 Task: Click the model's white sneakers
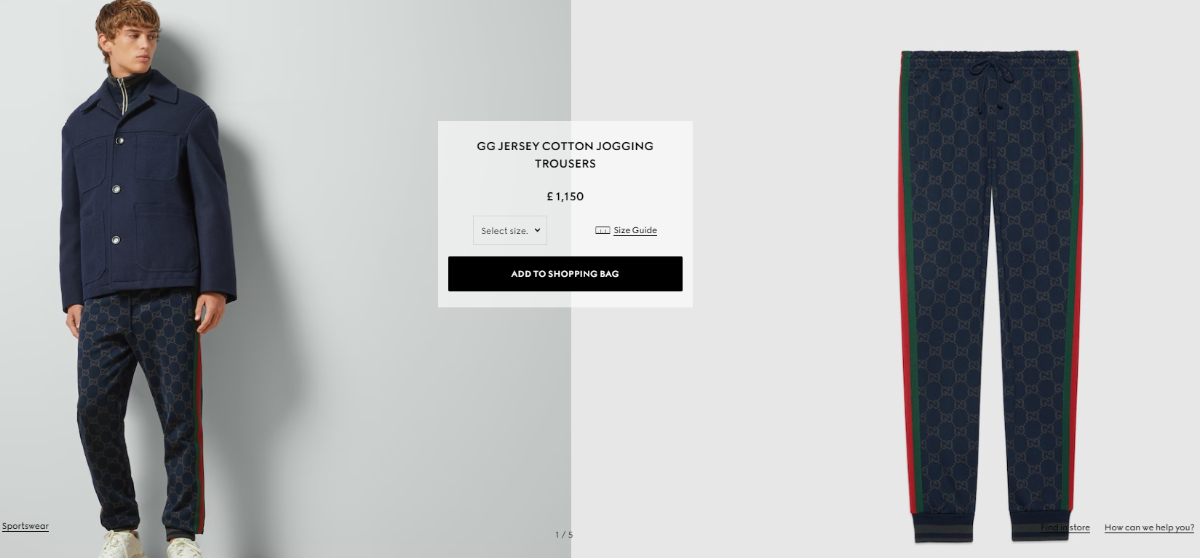[150, 544]
